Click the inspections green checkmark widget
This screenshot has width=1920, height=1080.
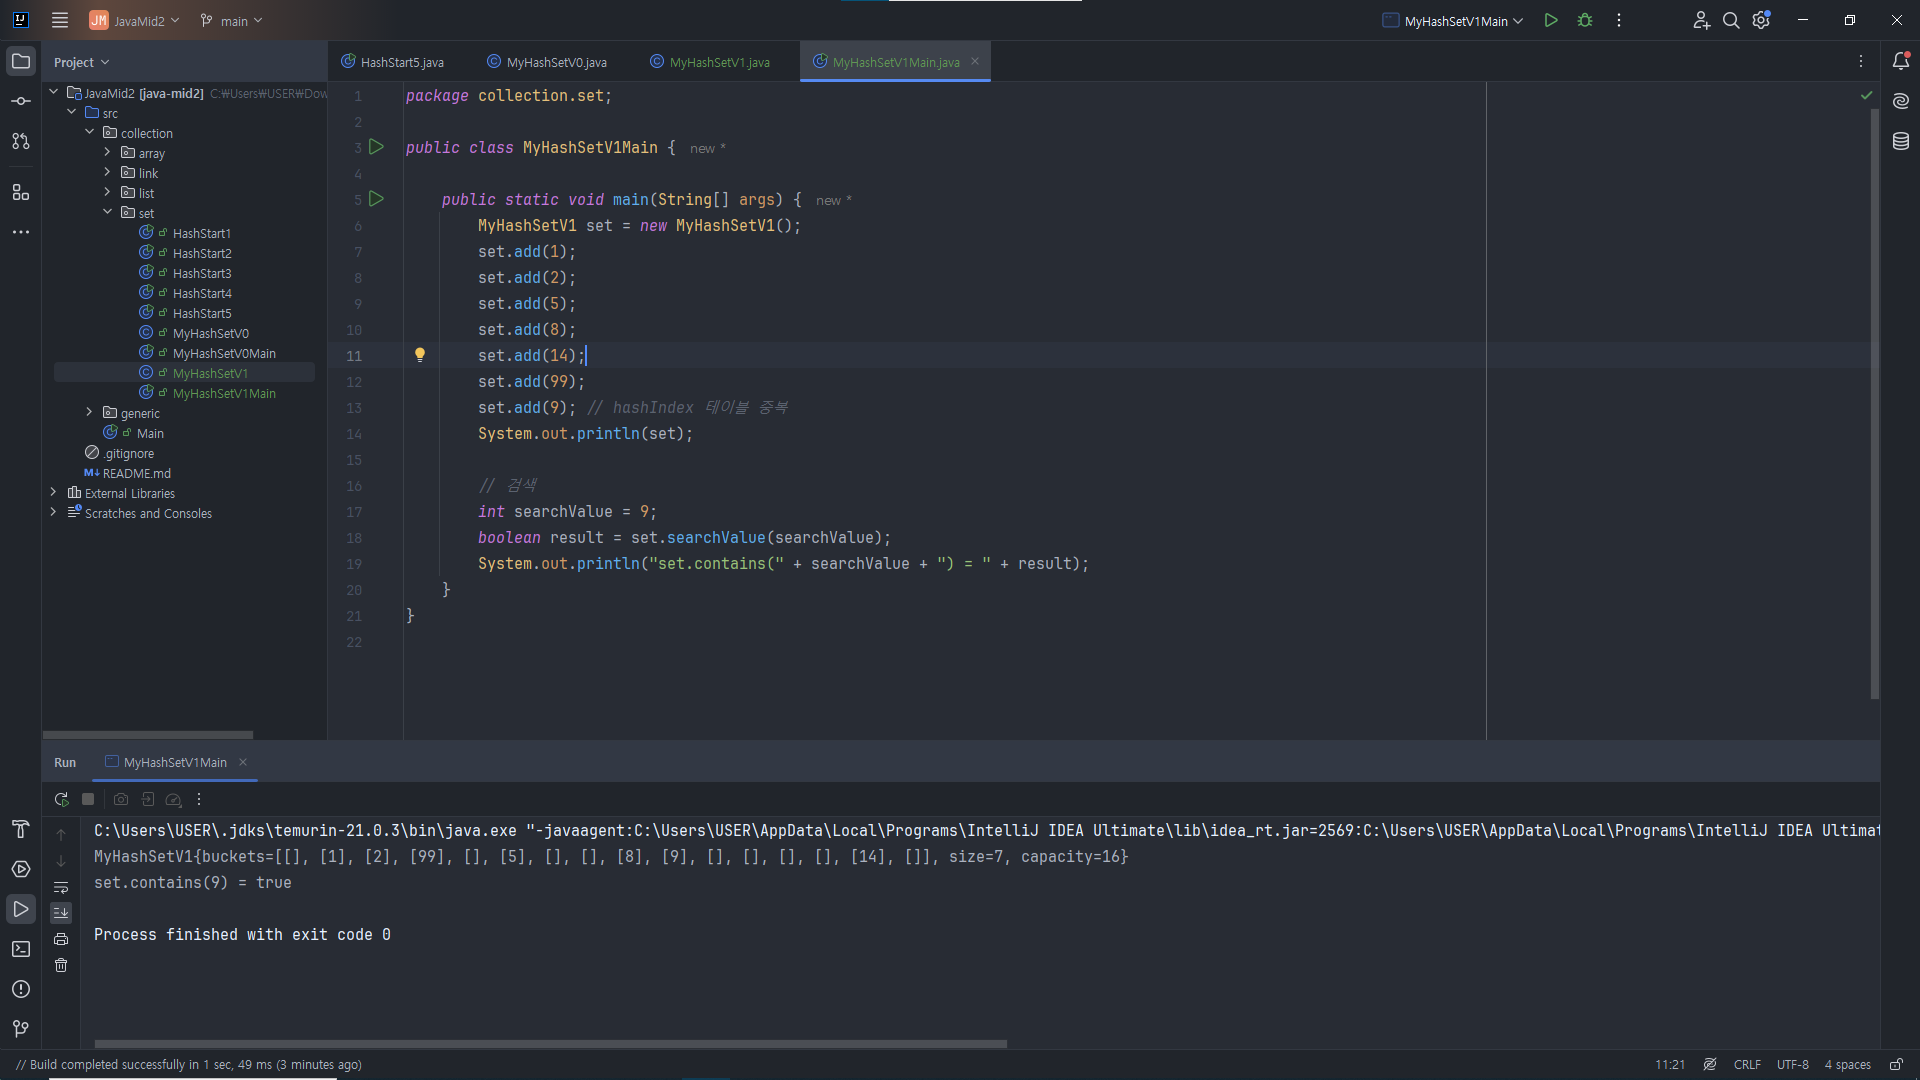pos(1866,95)
